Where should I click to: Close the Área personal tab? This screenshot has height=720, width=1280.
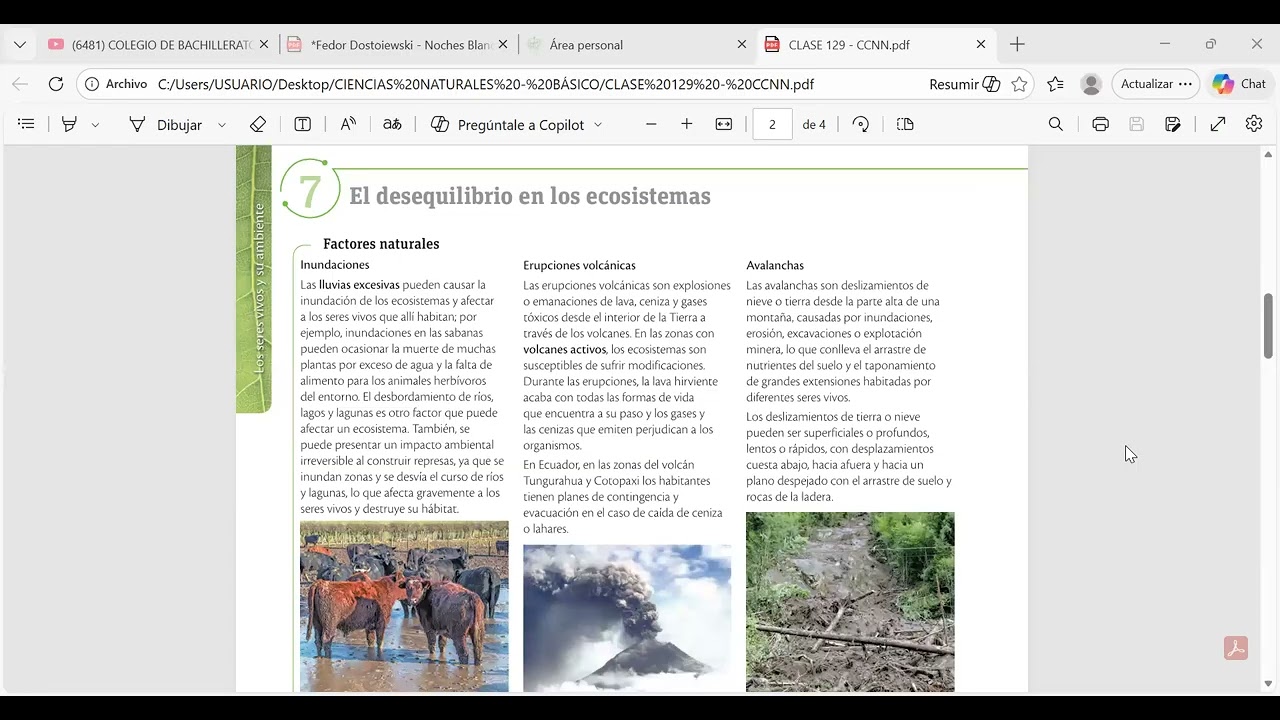742,44
